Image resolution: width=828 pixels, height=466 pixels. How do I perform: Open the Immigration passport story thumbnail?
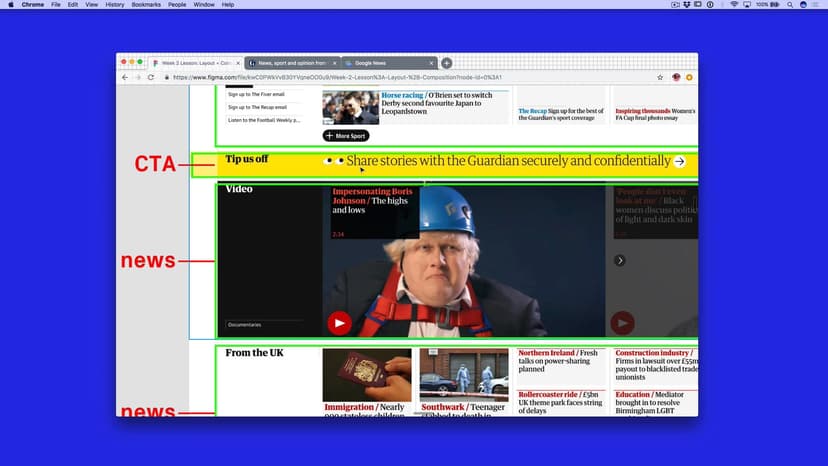coord(367,375)
